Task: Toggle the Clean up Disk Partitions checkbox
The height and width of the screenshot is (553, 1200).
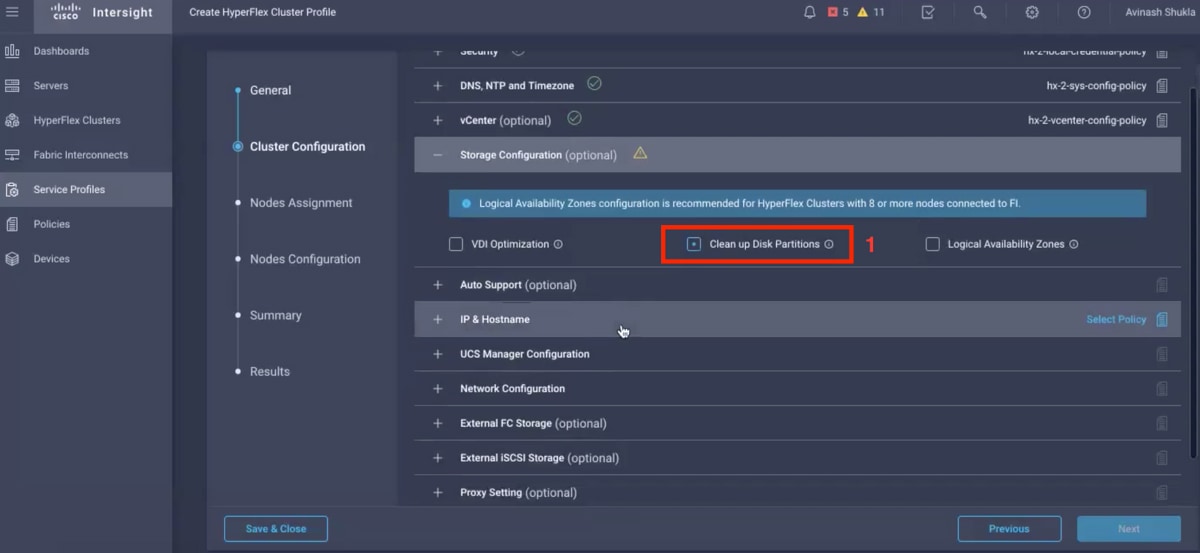Action: [694, 244]
